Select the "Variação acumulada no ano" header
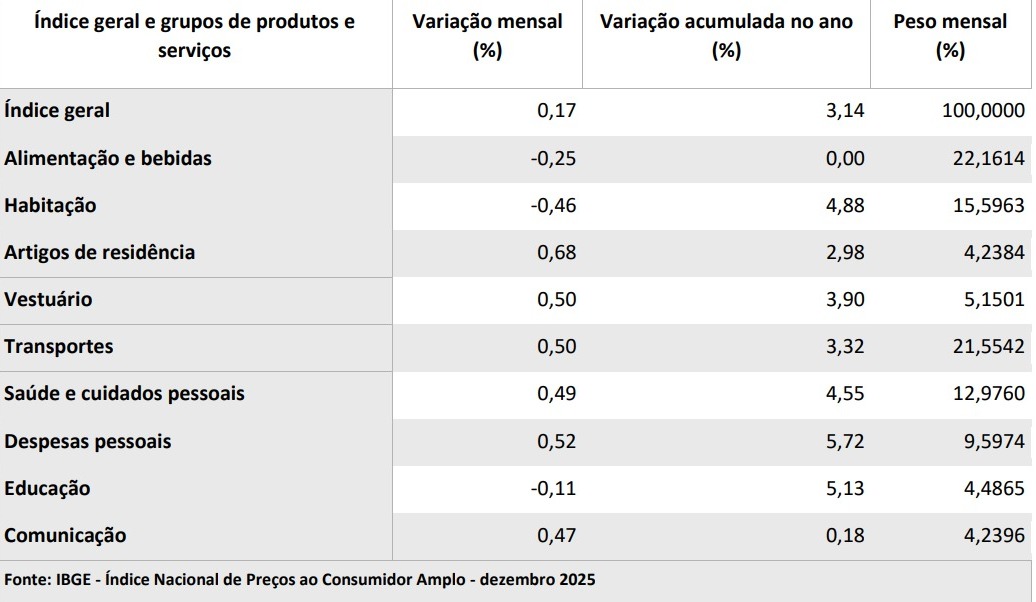This screenshot has width=1036, height=602. [726, 36]
